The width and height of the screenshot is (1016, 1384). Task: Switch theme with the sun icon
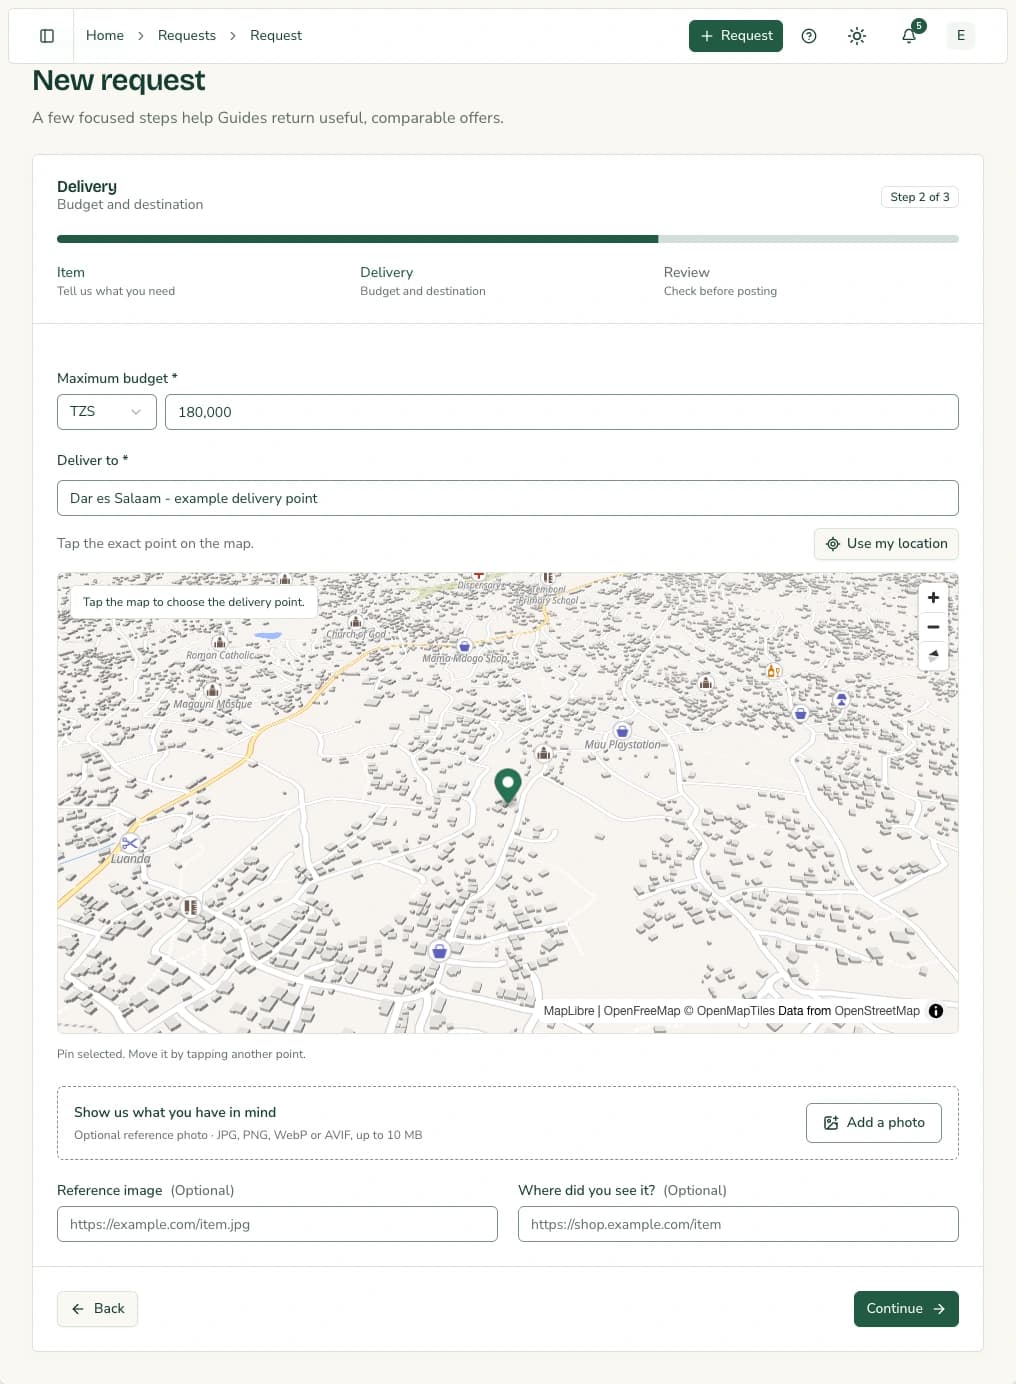[x=857, y=36]
